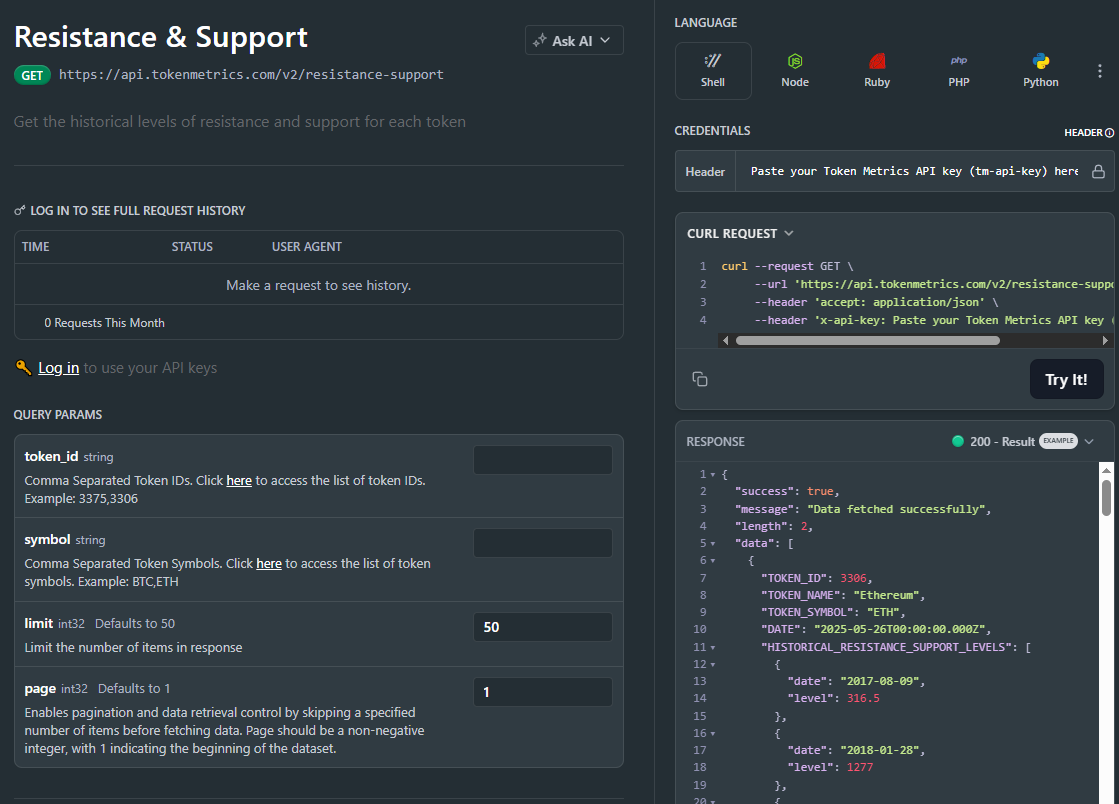Open the 200 - Result response chevron
Screen dimensions: 1119x804
(1089, 442)
